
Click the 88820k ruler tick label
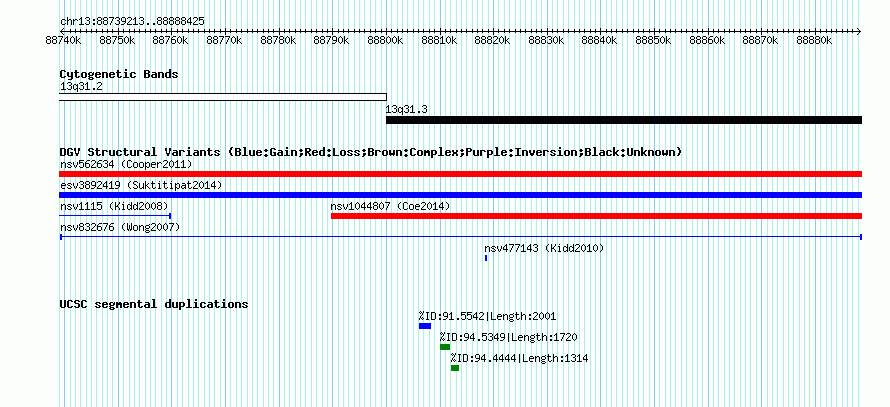[492, 41]
